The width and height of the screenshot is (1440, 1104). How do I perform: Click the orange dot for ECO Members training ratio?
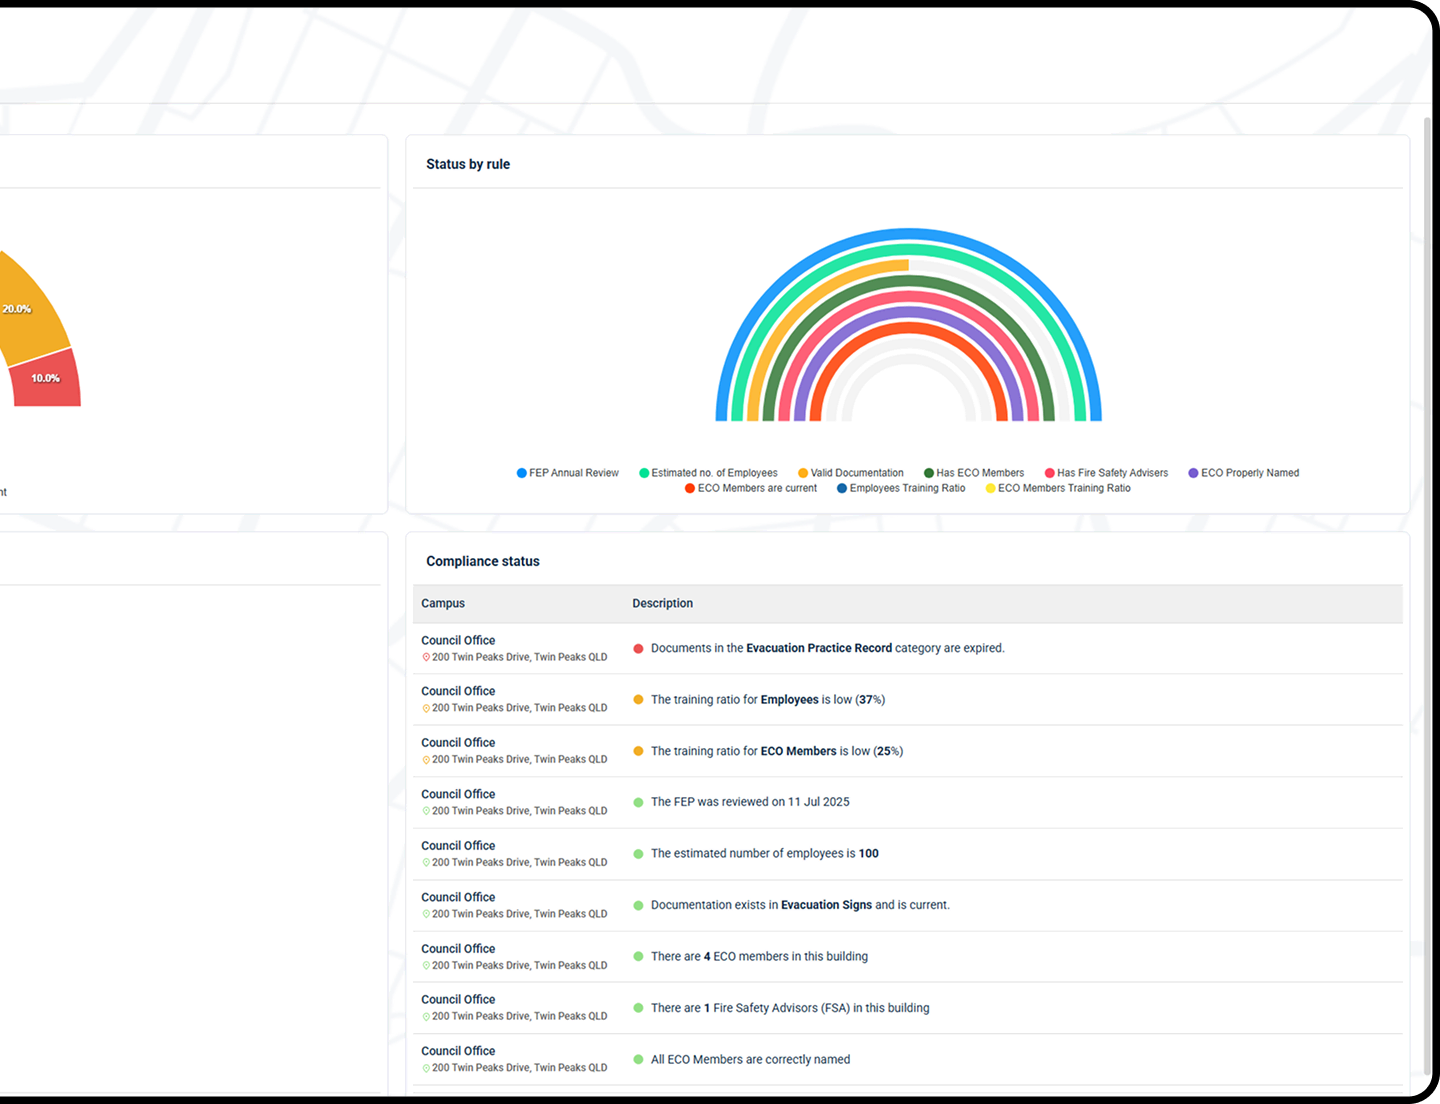click(x=638, y=751)
